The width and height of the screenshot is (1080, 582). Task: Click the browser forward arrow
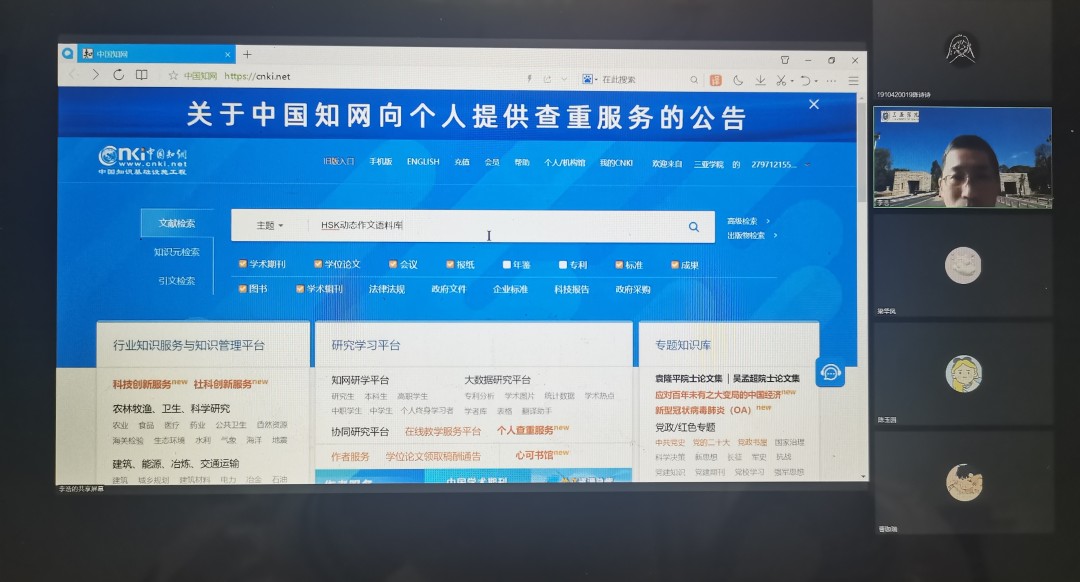[x=96, y=75]
